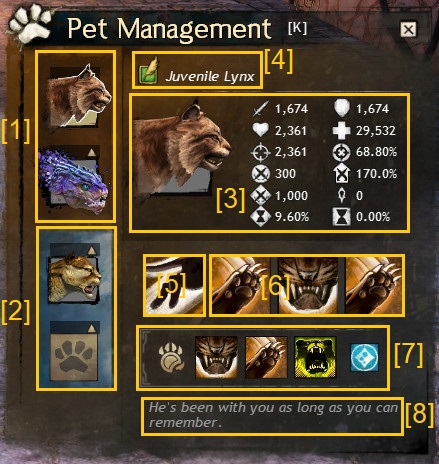The height and width of the screenshot is (464, 439).
Task: Click the small claw skill in bottom bar
Action: 266,357
